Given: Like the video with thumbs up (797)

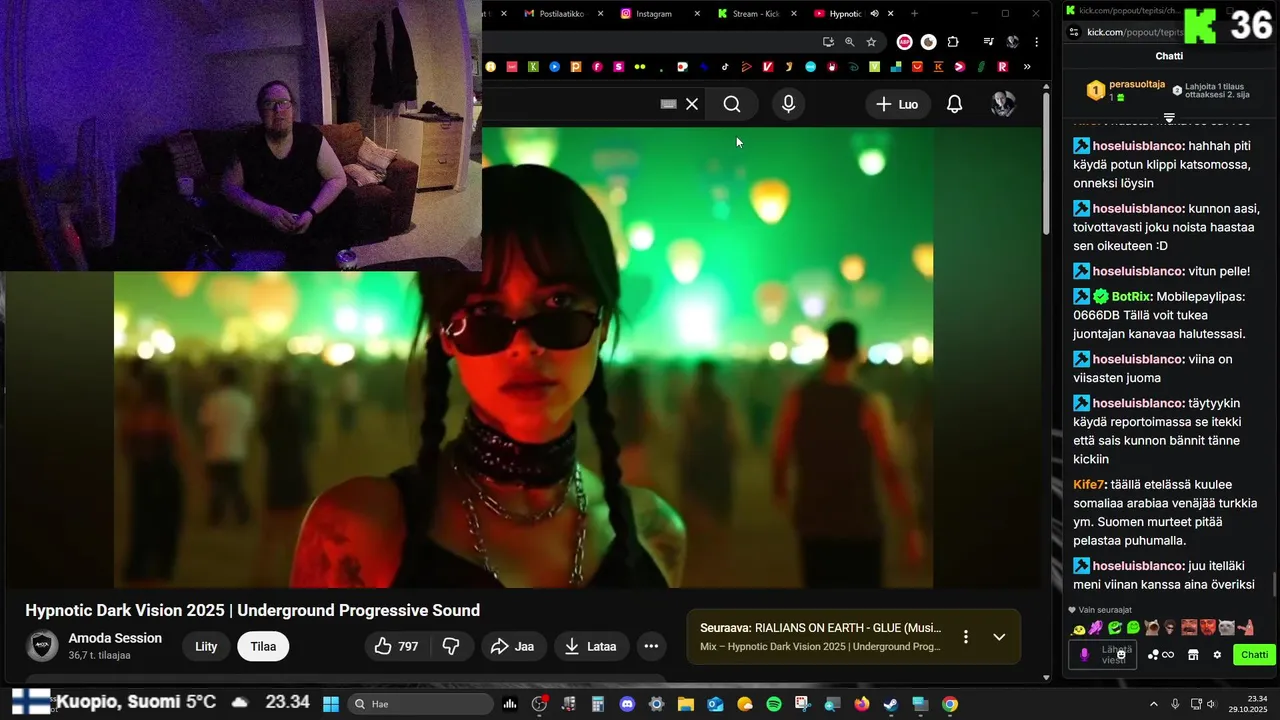Looking at the screenshot, I should tap(396, 646).
